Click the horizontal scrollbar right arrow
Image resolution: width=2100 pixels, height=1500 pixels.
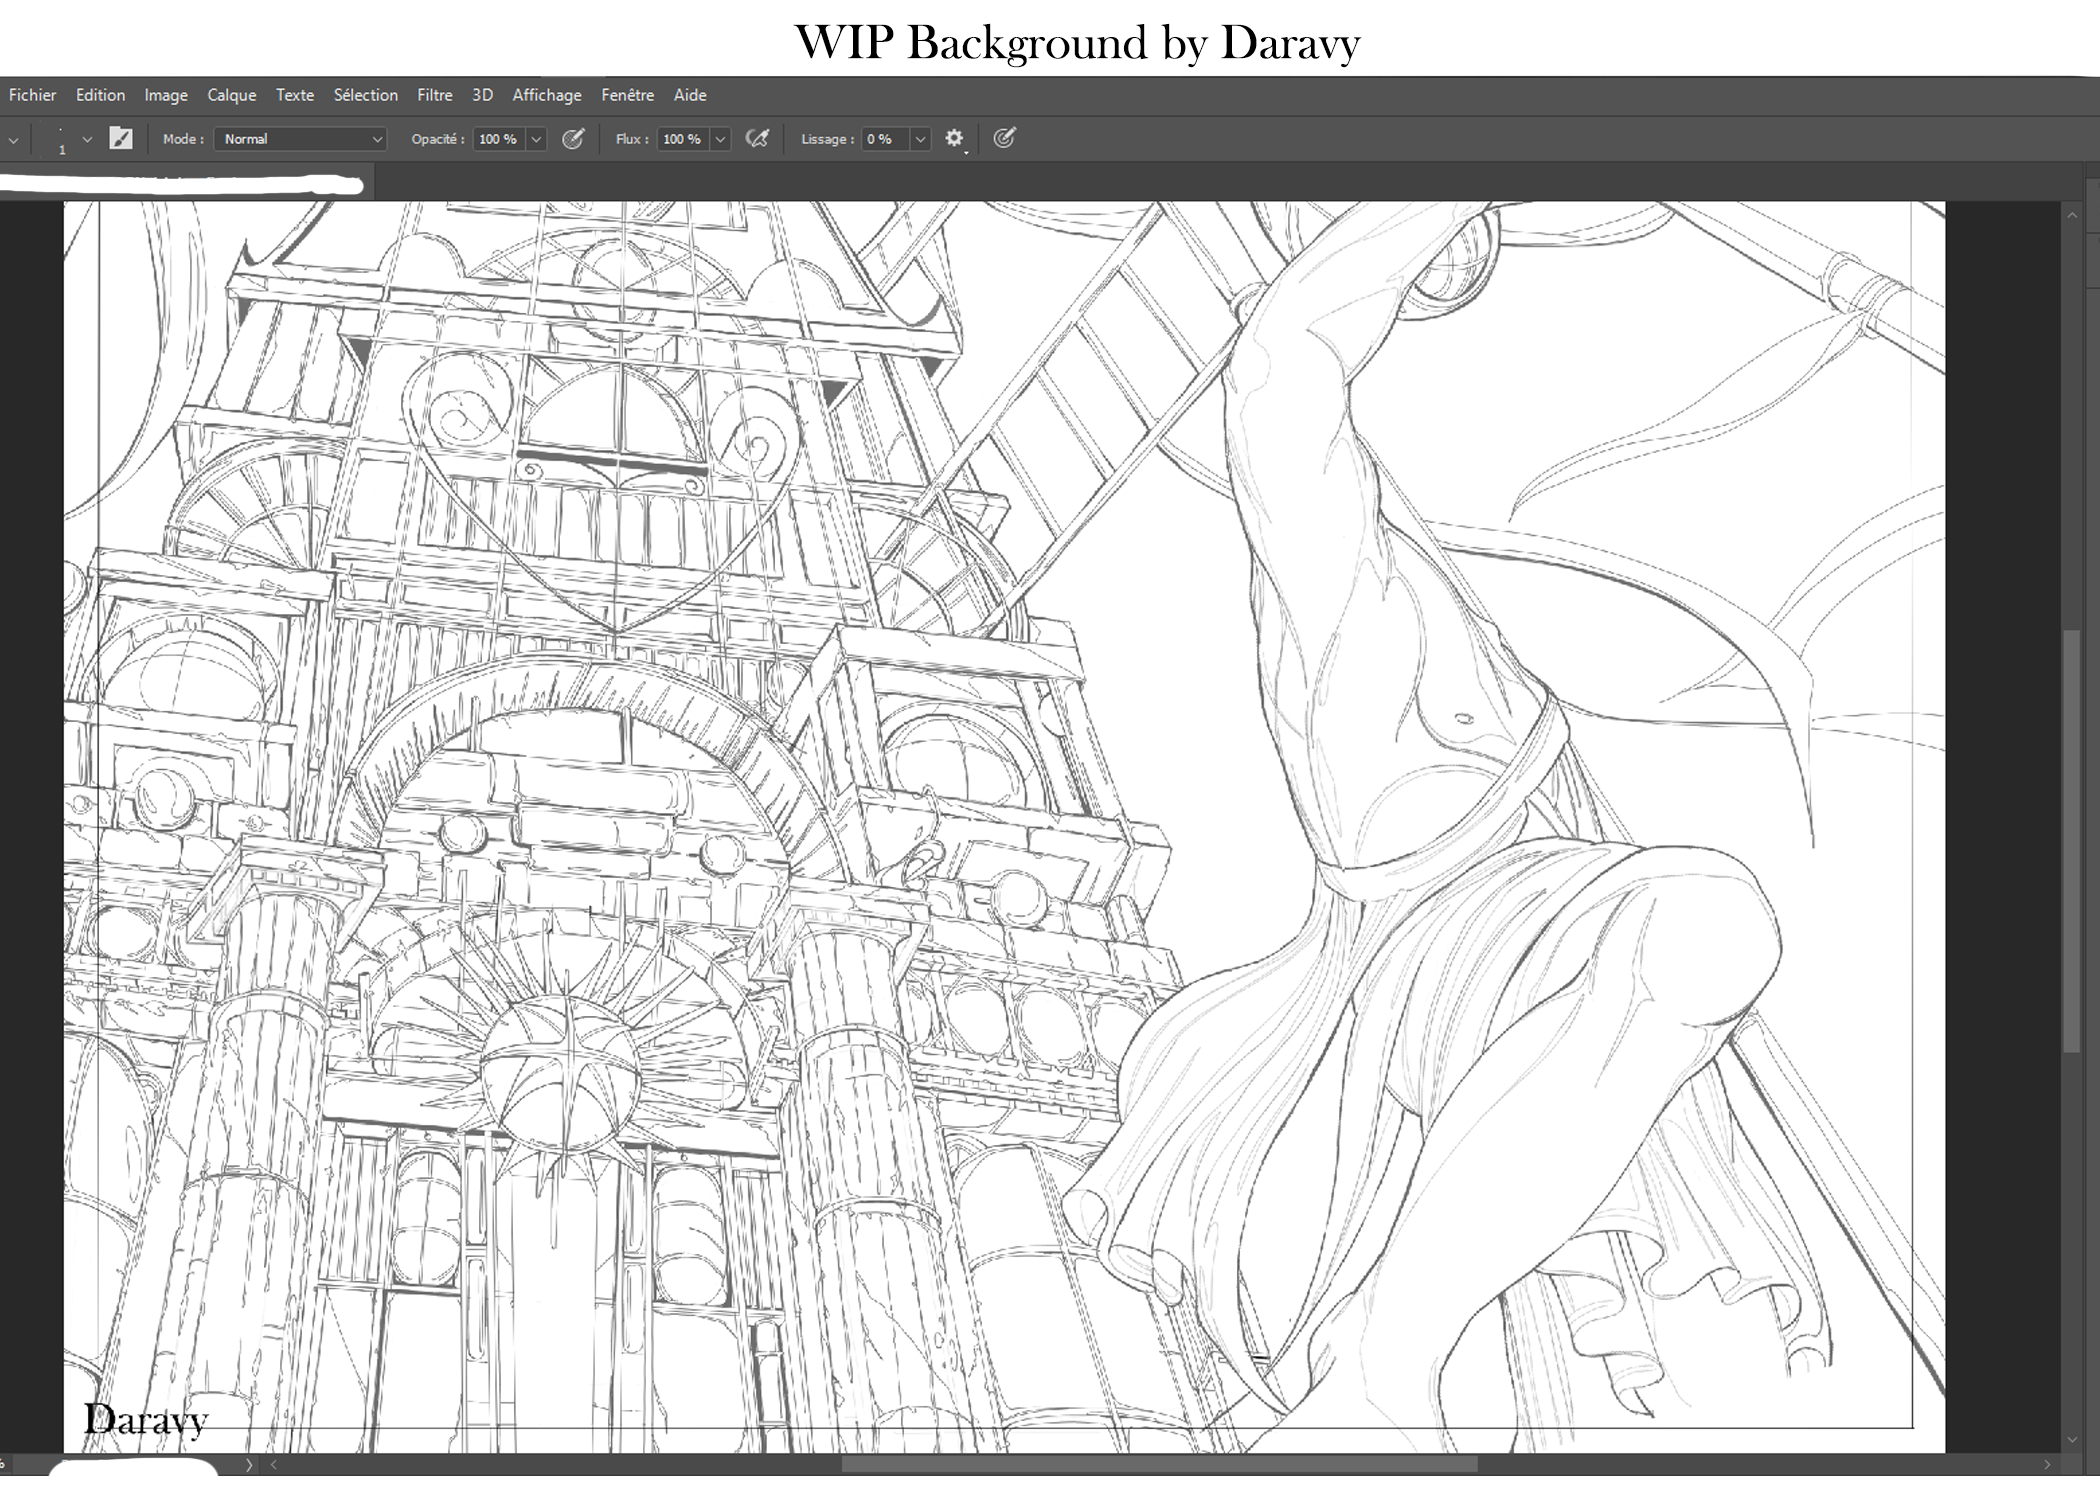(x=2046, y=1465)
